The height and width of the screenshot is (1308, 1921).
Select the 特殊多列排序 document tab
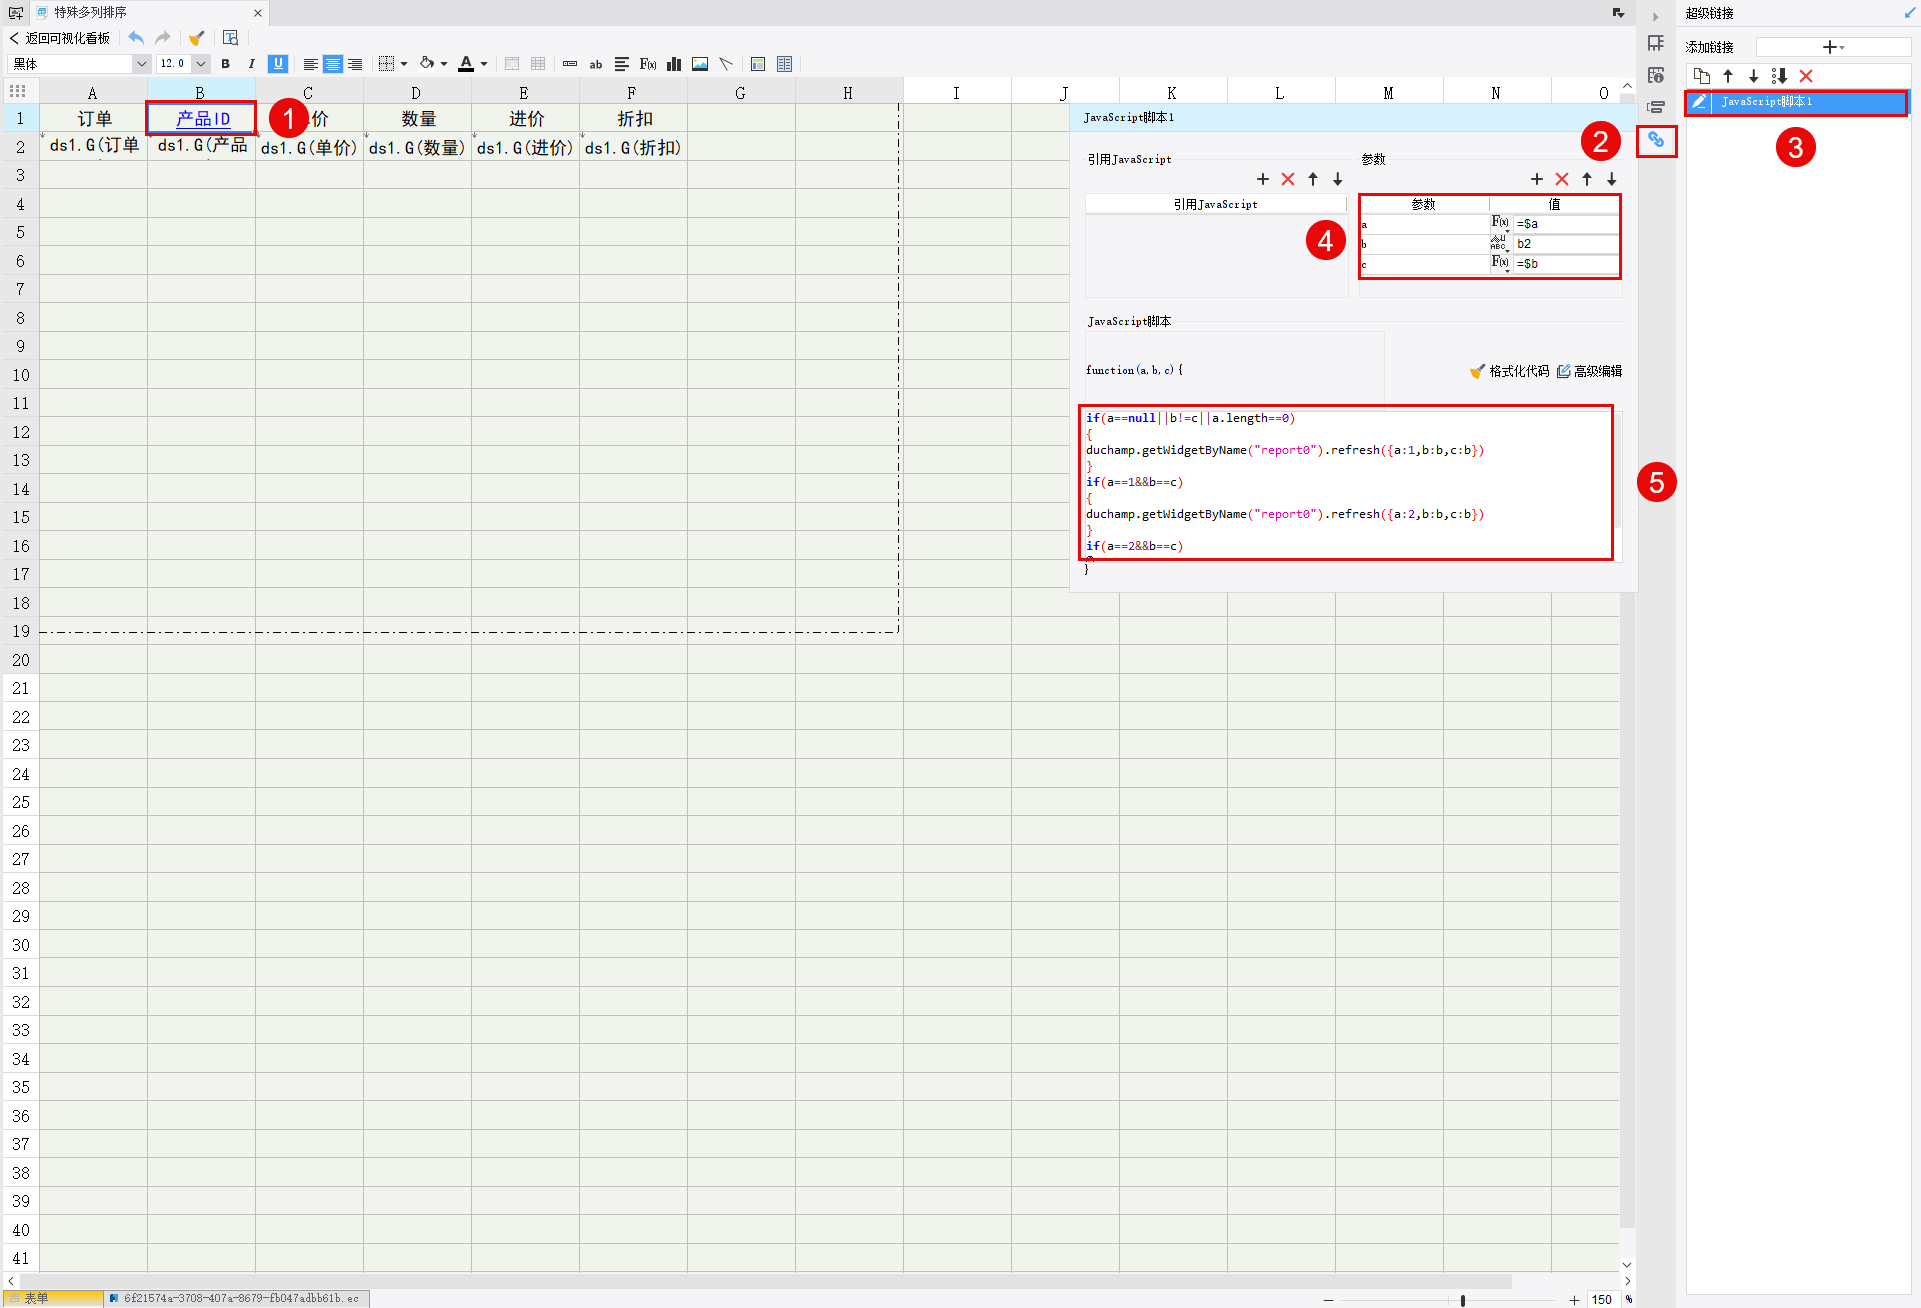90,12
